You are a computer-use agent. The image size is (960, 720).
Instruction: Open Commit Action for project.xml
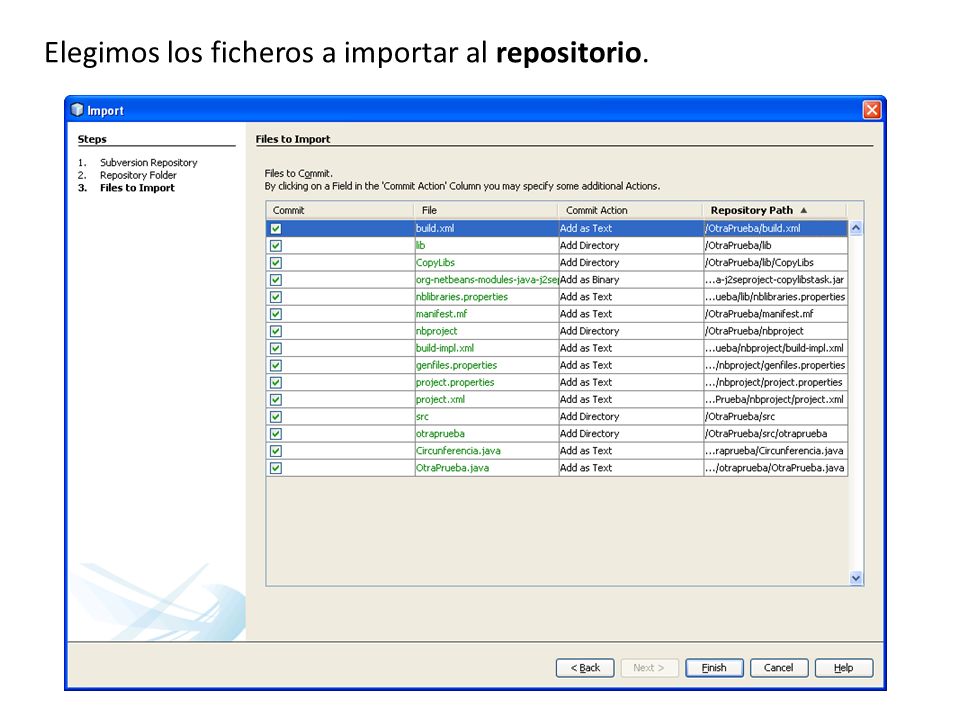631,400
